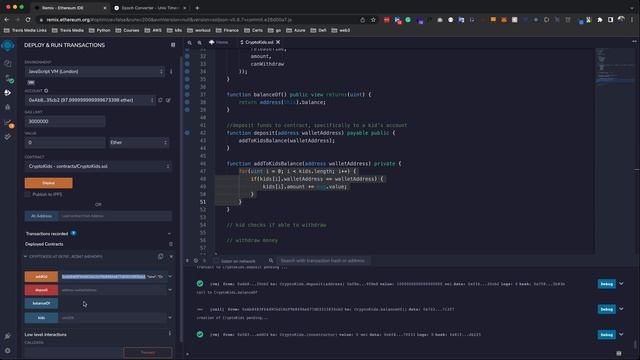Screen dimensions: 640x360
Task: Switch to Epoch Converter browser tab
Action: pos(149,8)
